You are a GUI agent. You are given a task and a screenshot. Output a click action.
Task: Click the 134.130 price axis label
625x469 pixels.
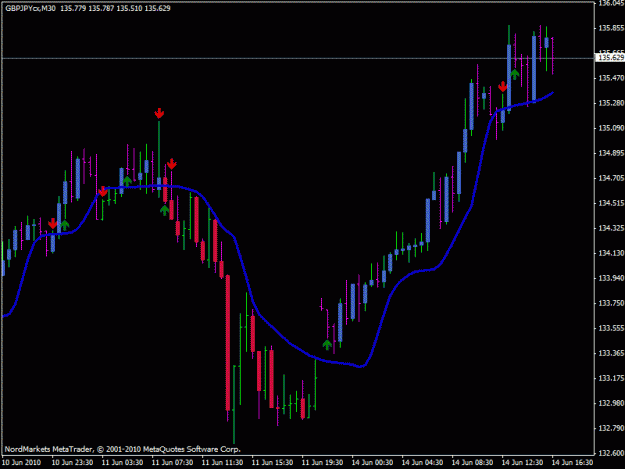611,253
